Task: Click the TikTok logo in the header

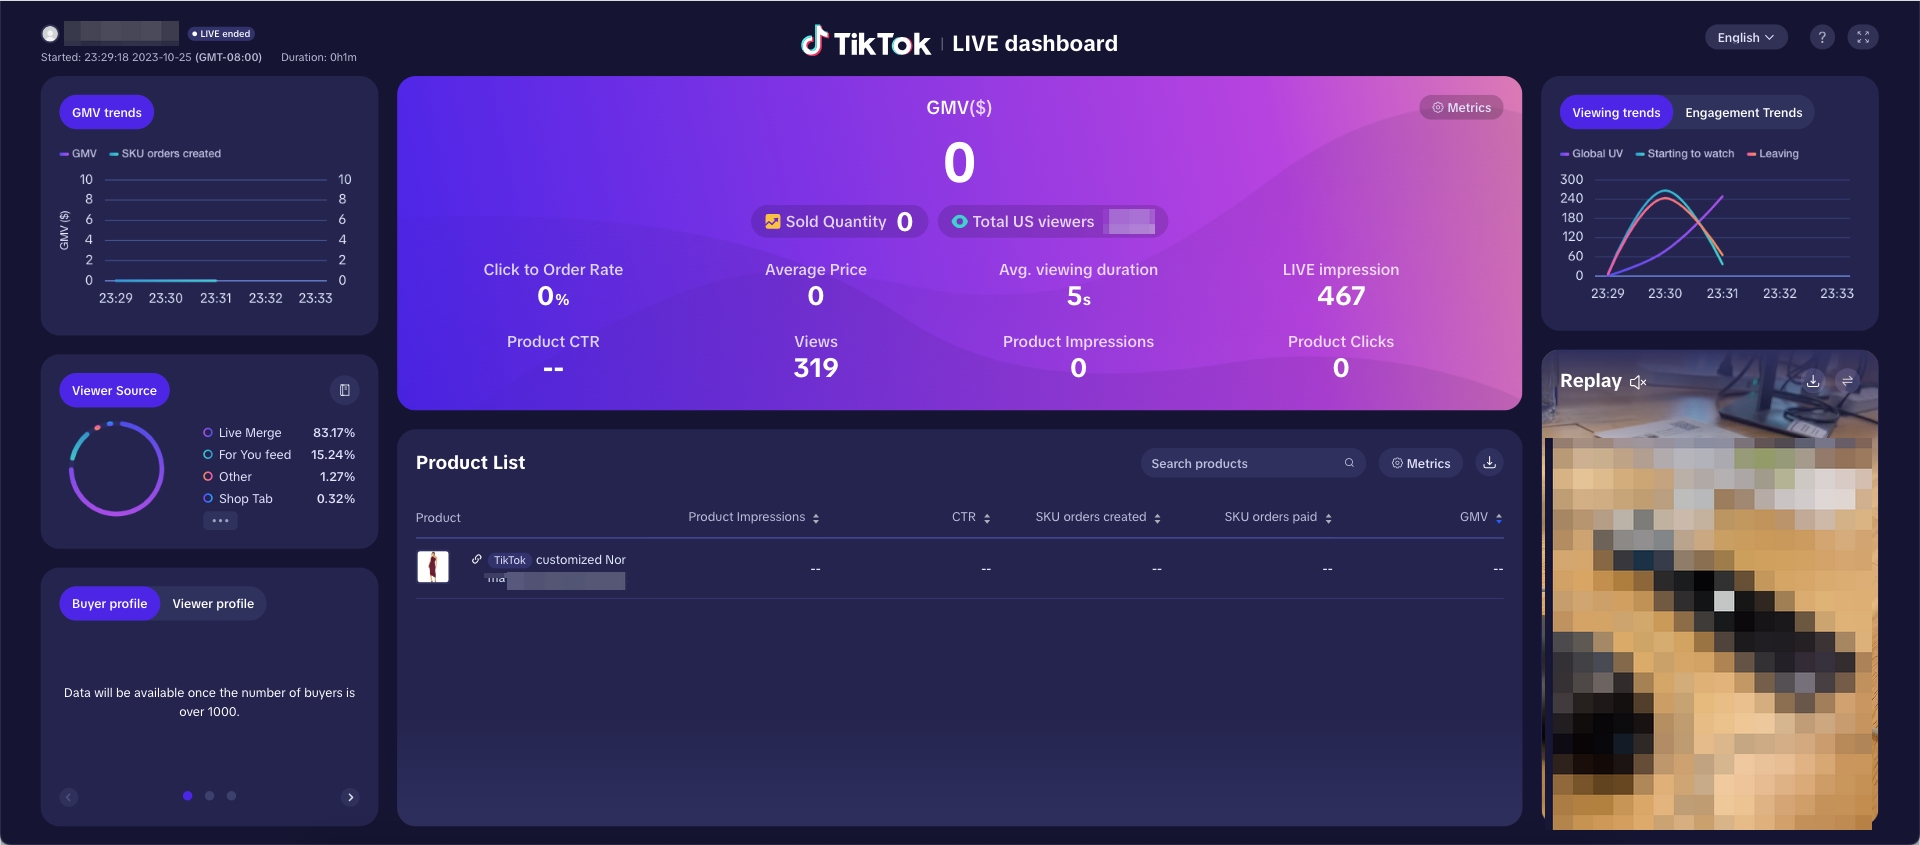Action: pos(866,42)
